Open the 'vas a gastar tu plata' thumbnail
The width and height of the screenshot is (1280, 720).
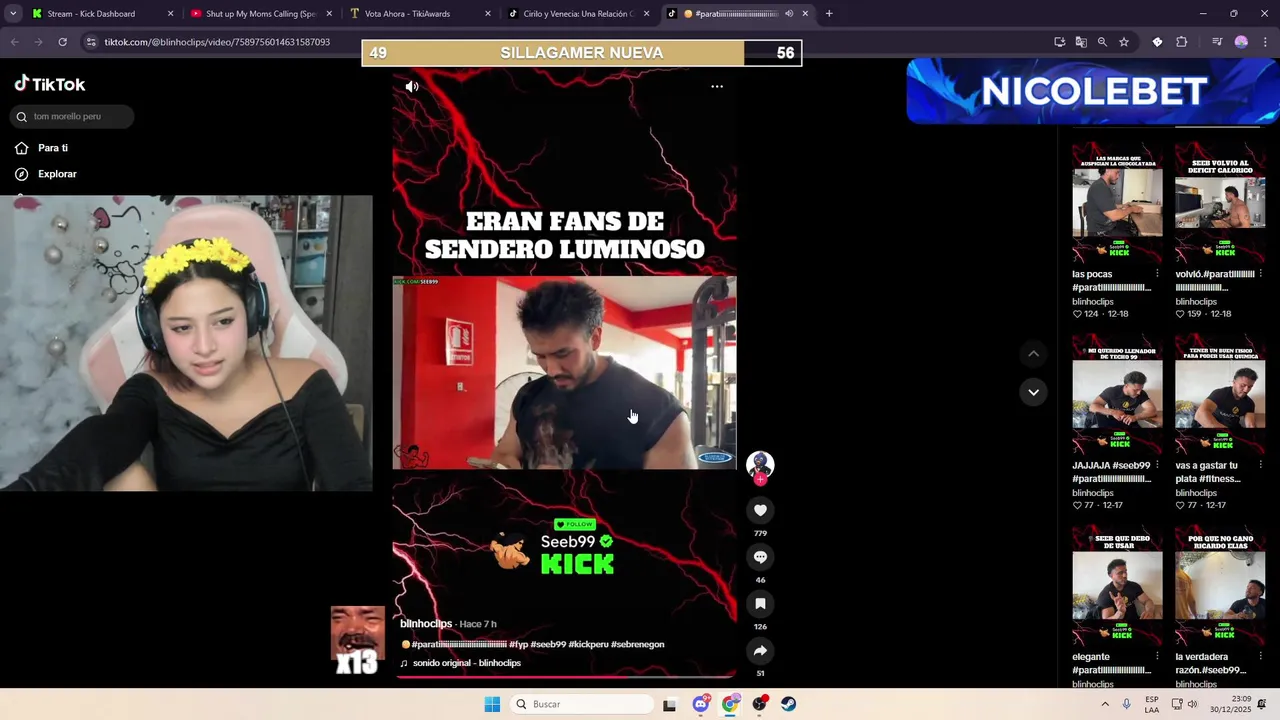[x=1220, y=394]
